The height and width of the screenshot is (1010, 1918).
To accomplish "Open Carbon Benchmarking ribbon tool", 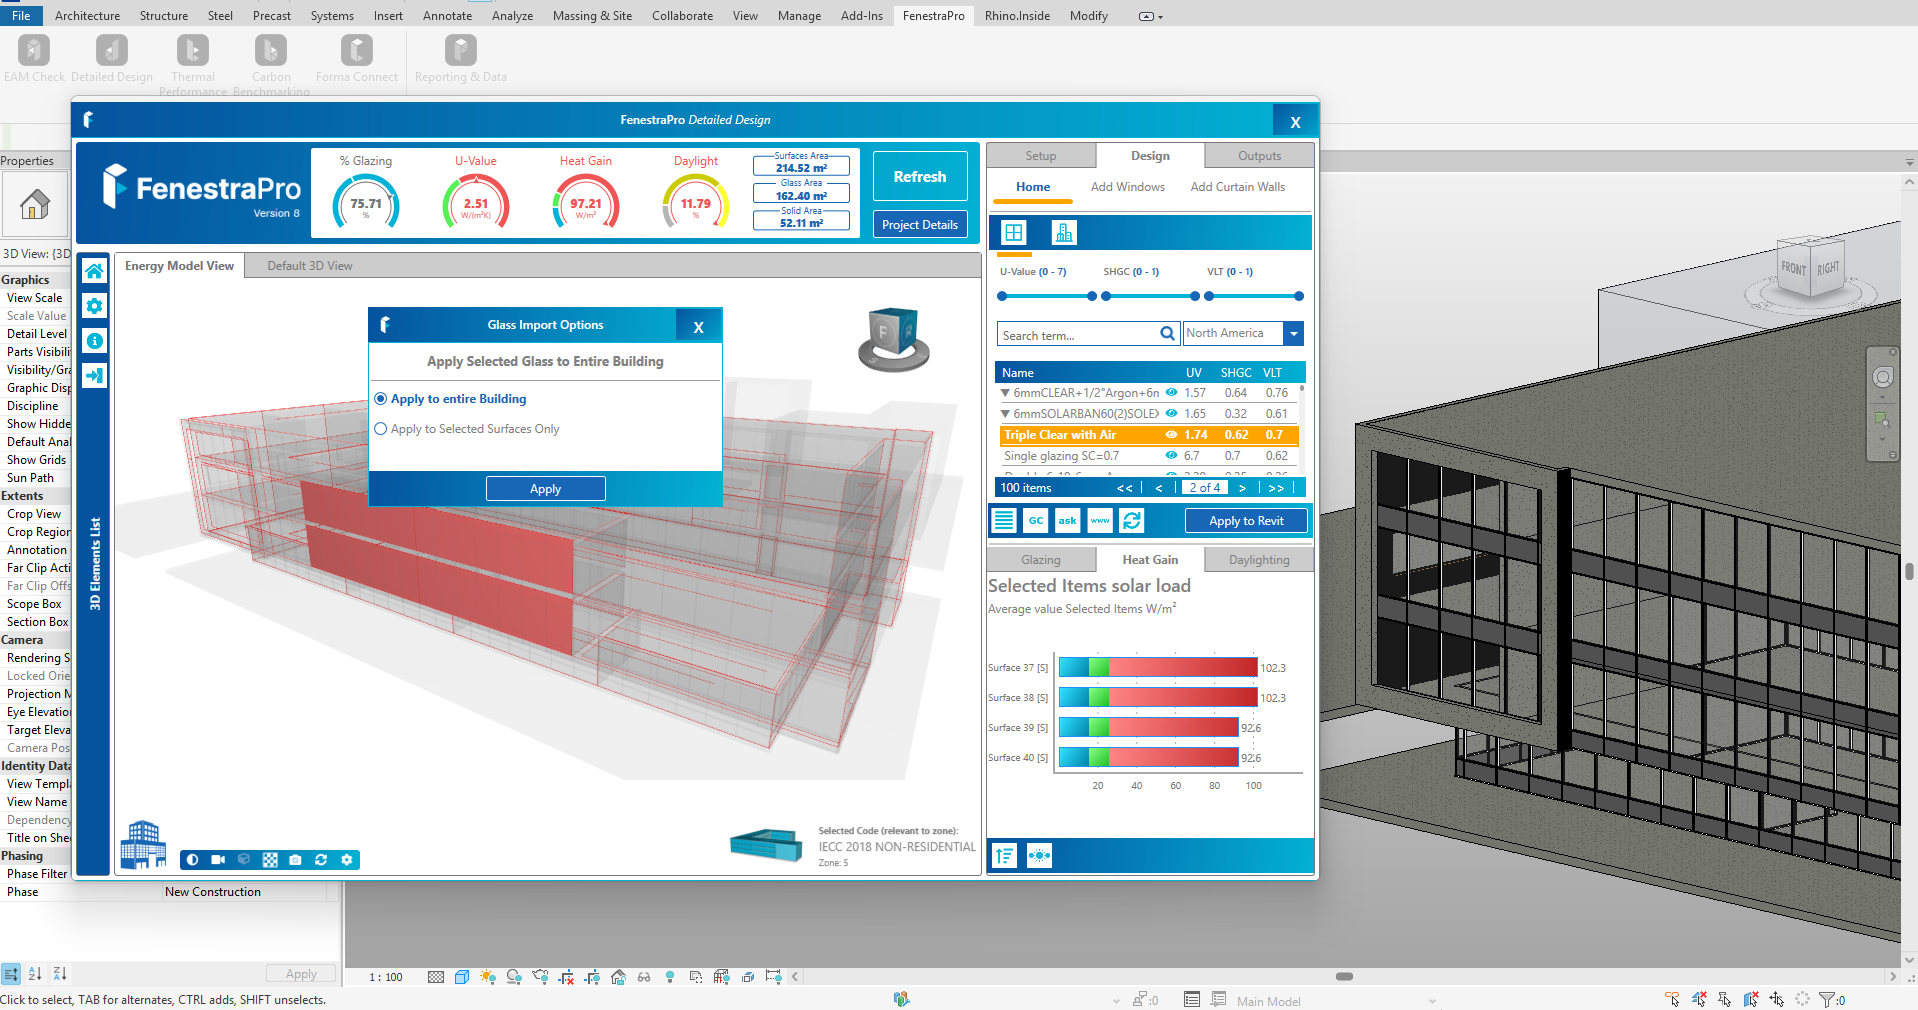I will pyautogui.click(x=271, y=65).
